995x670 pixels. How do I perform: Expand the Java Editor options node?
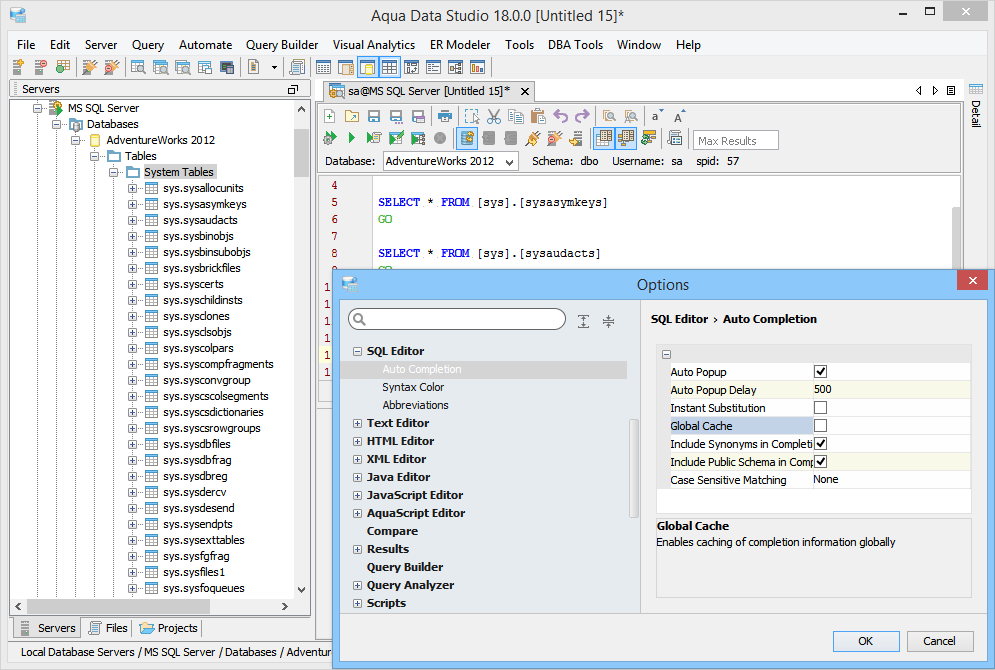coord(358,477)
